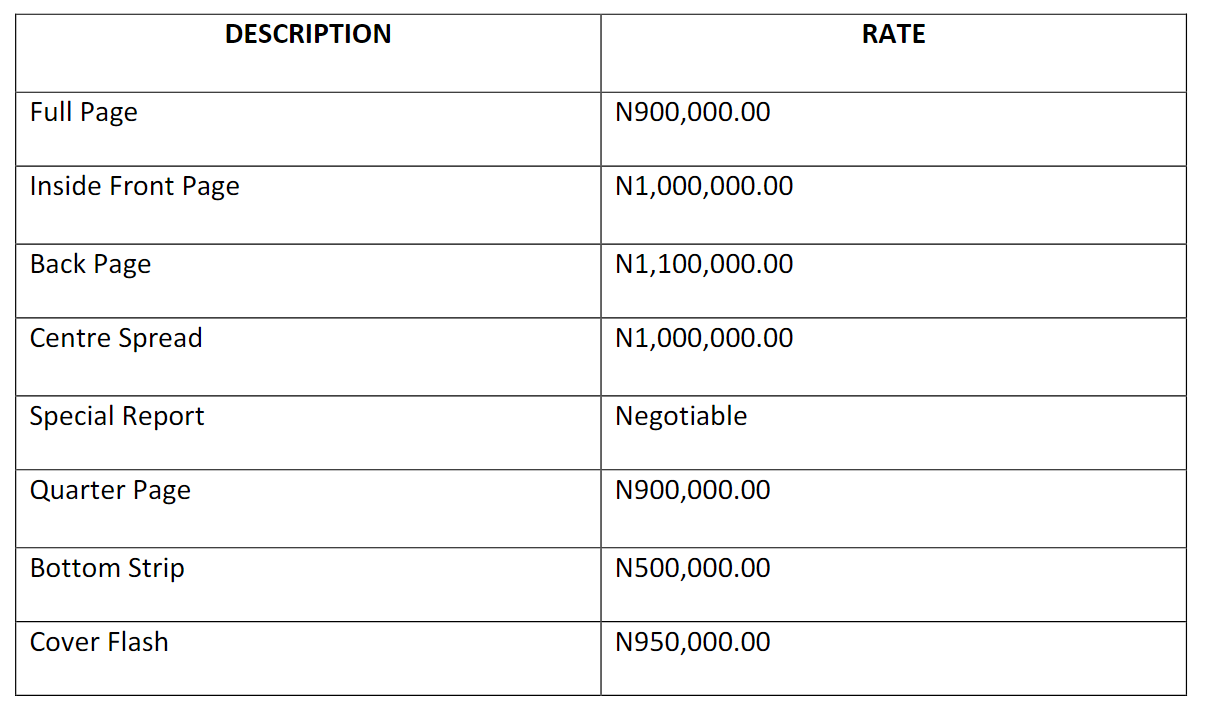
Task: Select the Inside Front Page cell
Action: point(135,187)
